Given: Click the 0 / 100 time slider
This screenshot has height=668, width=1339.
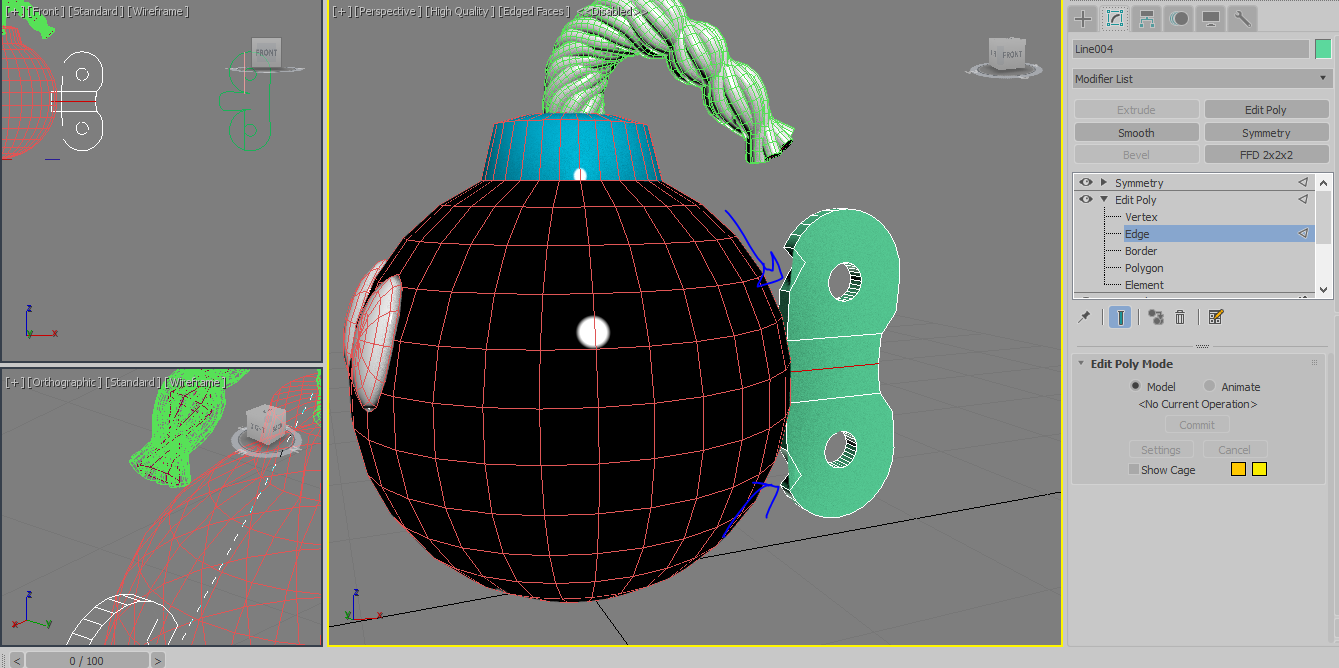Looking at the screenshot, I should click(87, 661).
